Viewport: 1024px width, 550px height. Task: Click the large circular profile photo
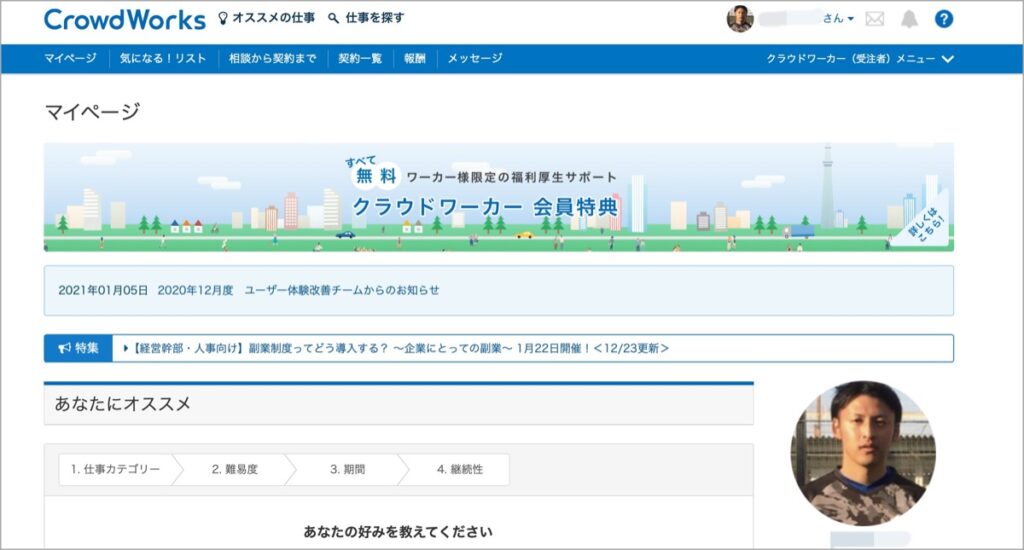[x=863, y=453]
